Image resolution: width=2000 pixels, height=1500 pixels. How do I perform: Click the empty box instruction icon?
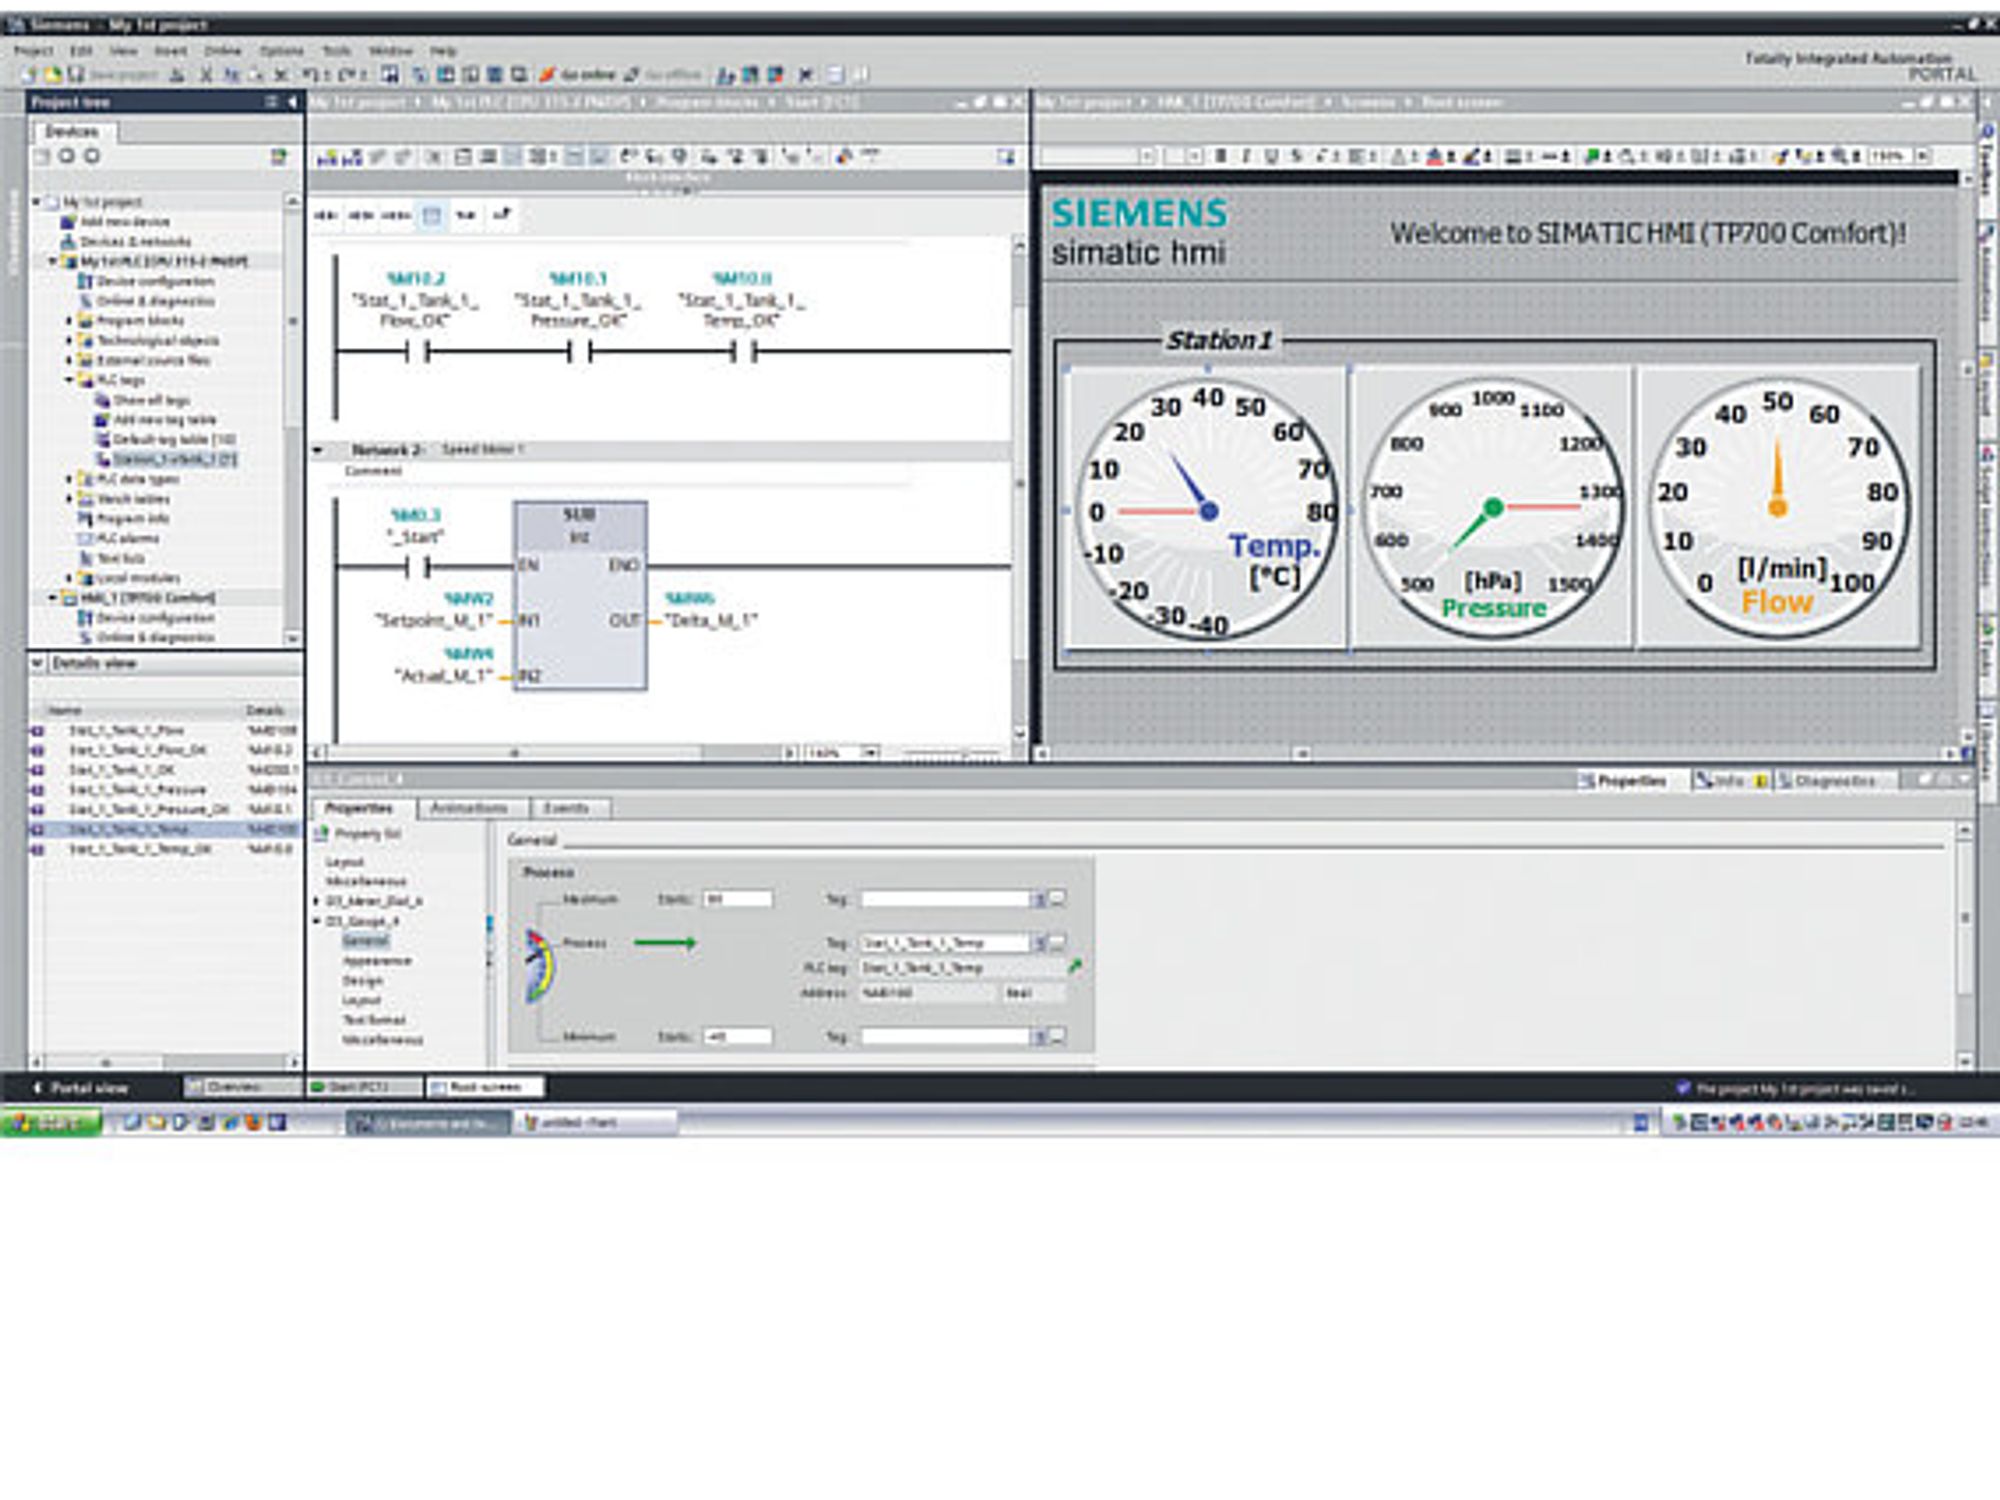tap(431, 215)
